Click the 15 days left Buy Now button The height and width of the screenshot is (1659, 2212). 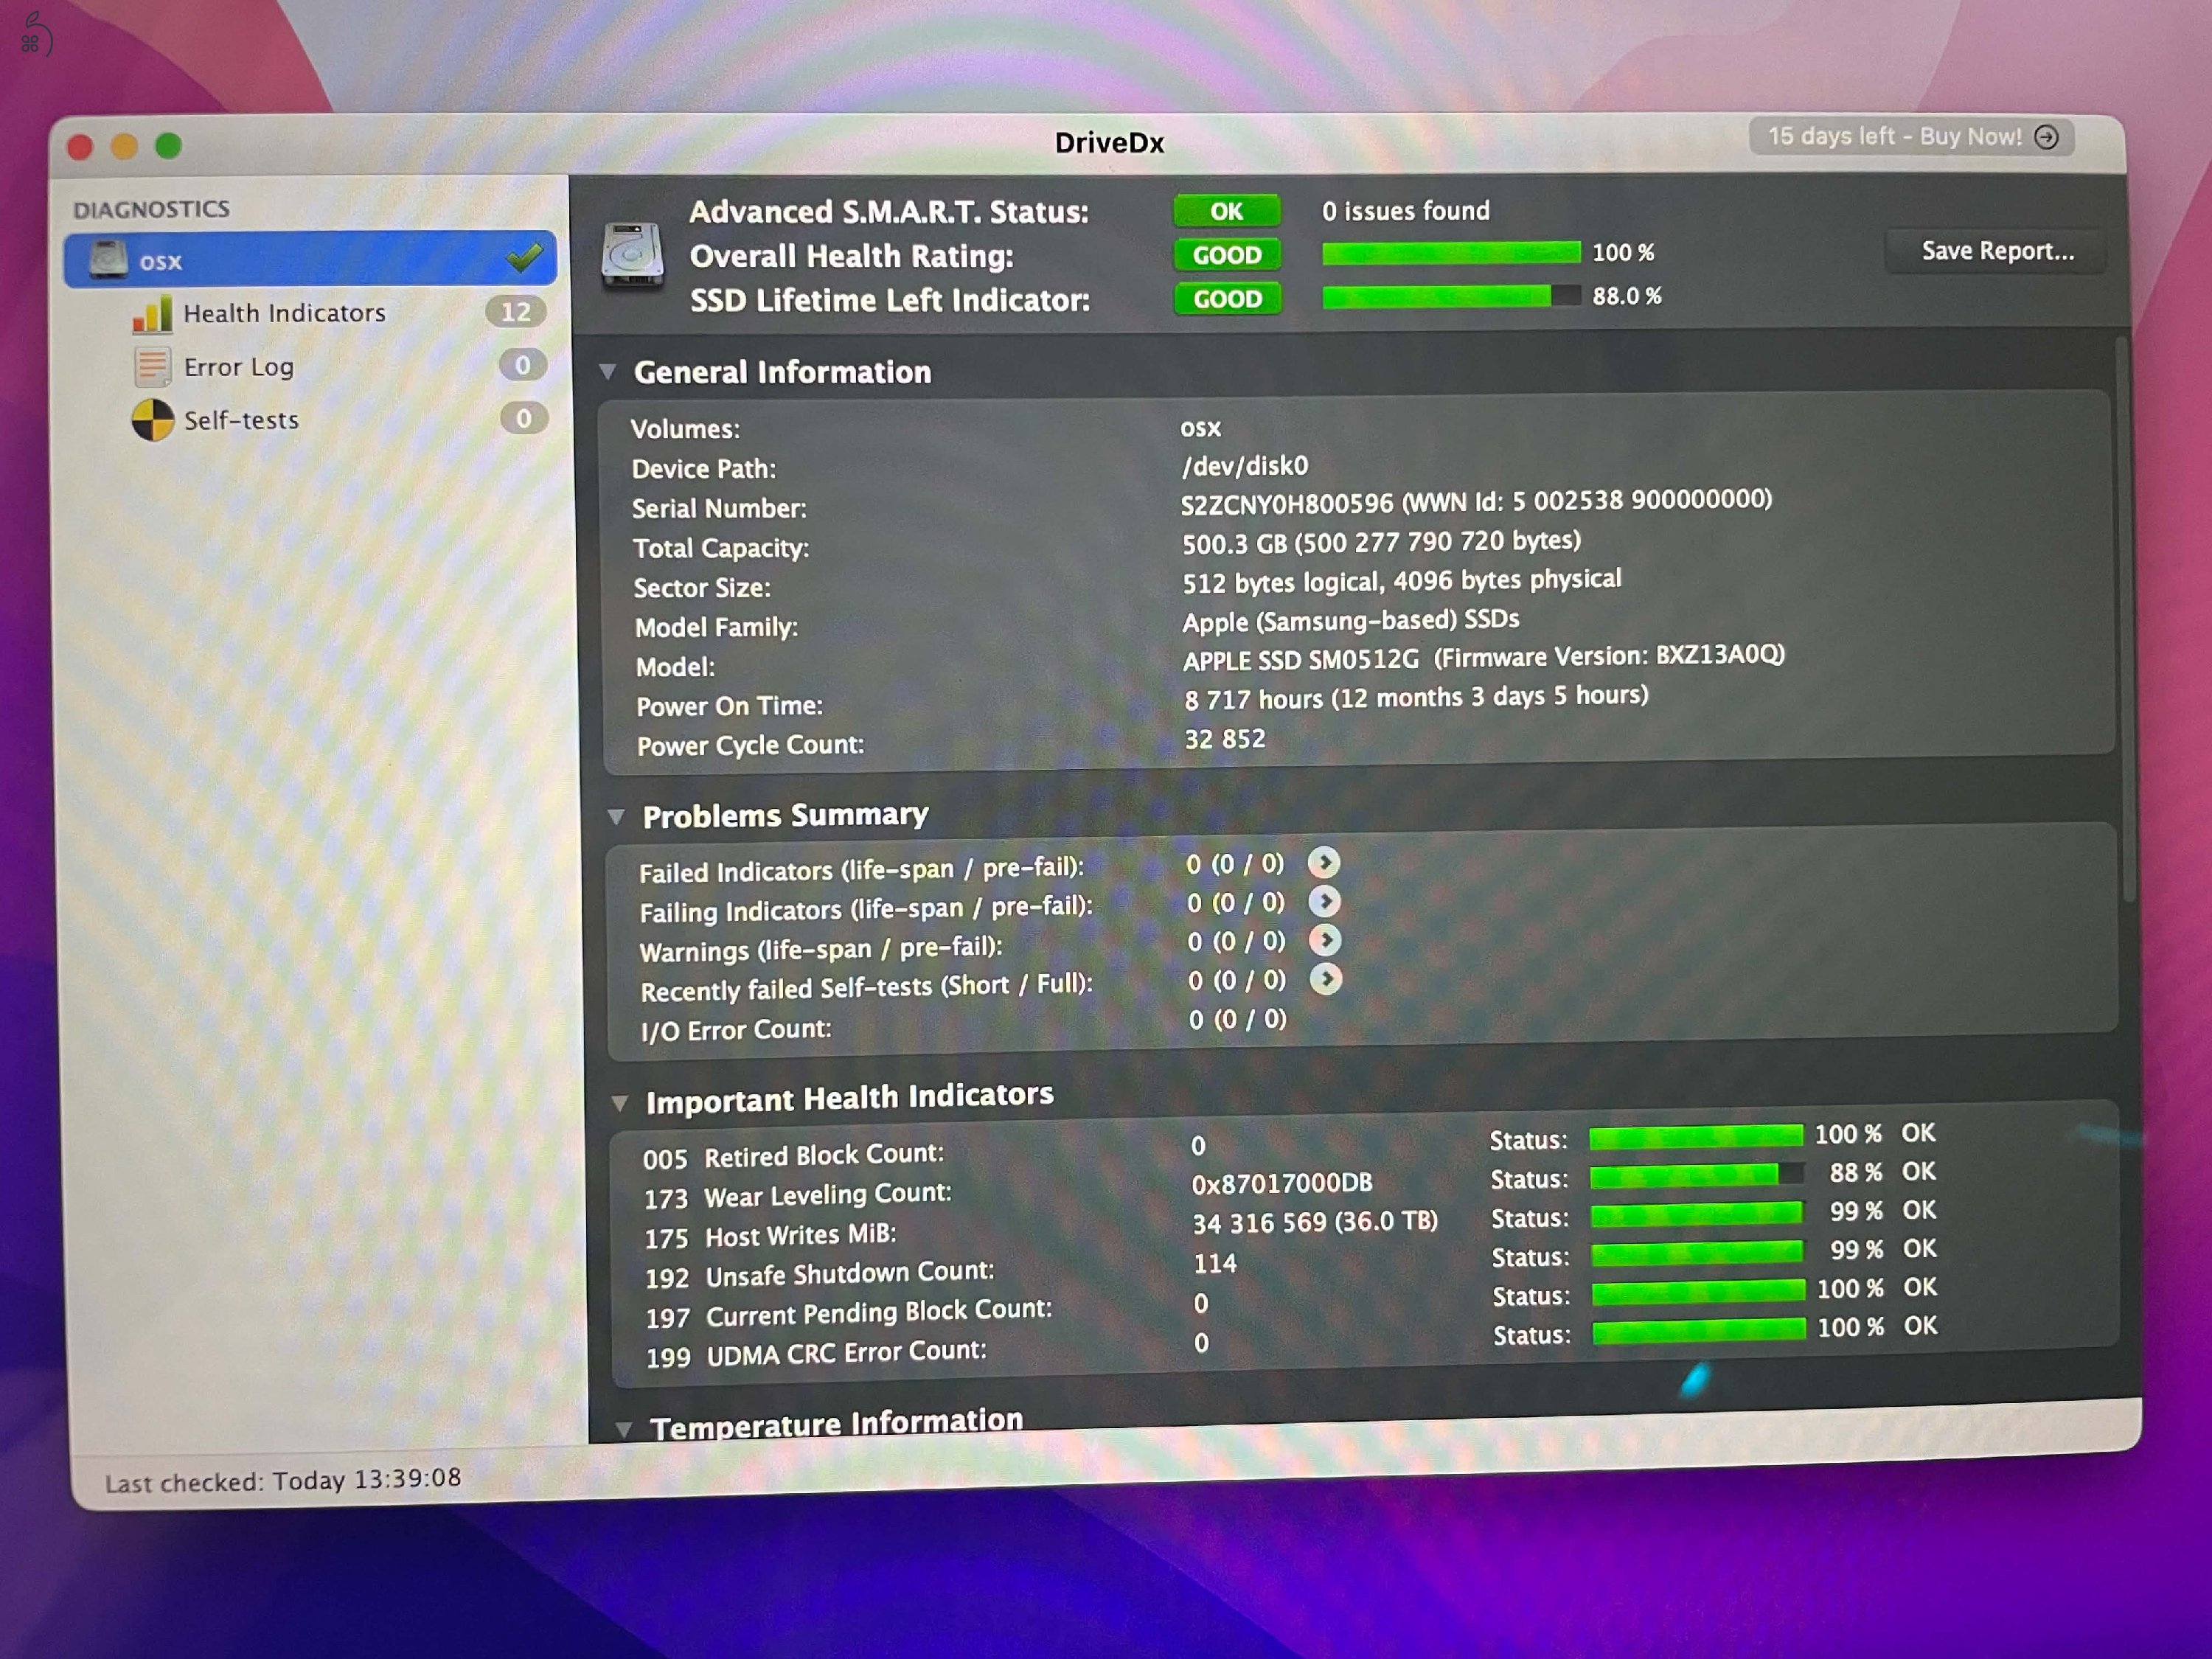(1911, 136)
